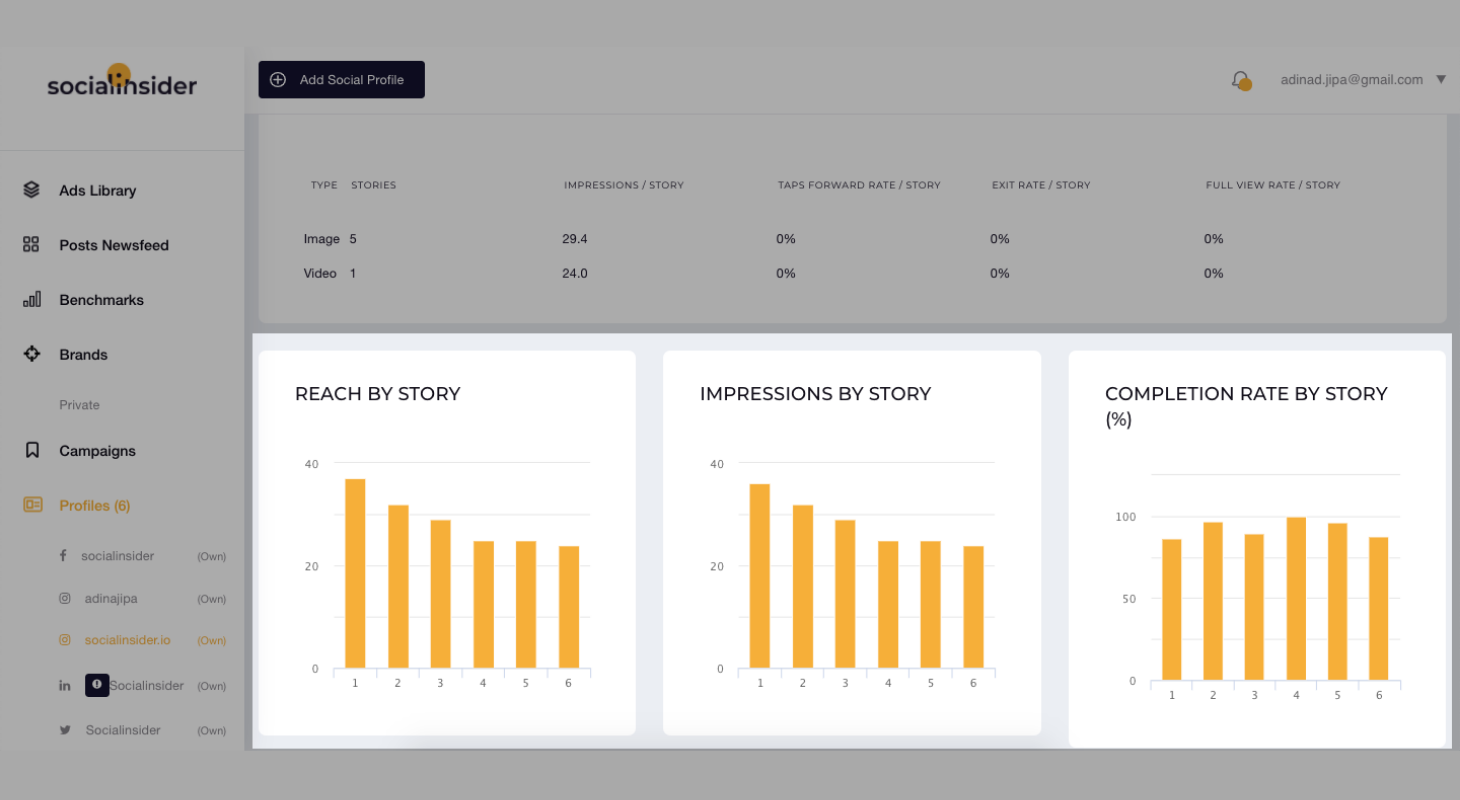Click the IMPRESSIONS / STORY column header
The image size is (1460, 800).
click(624, 185)
